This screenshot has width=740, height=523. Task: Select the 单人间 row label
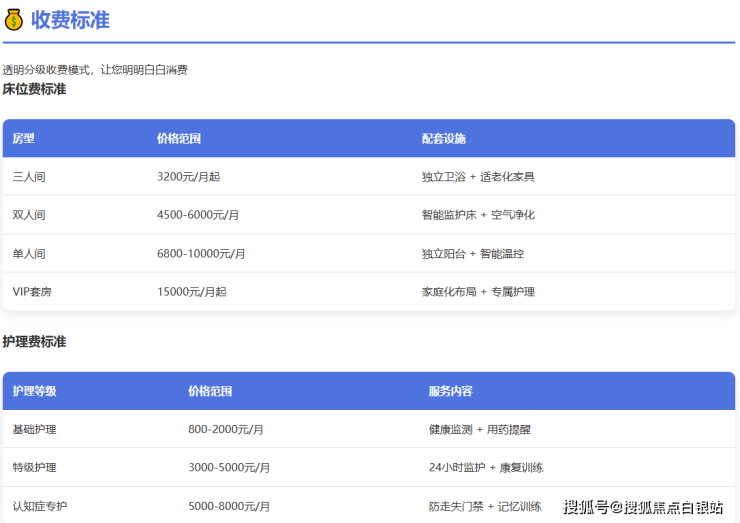(x=29, y=254)
